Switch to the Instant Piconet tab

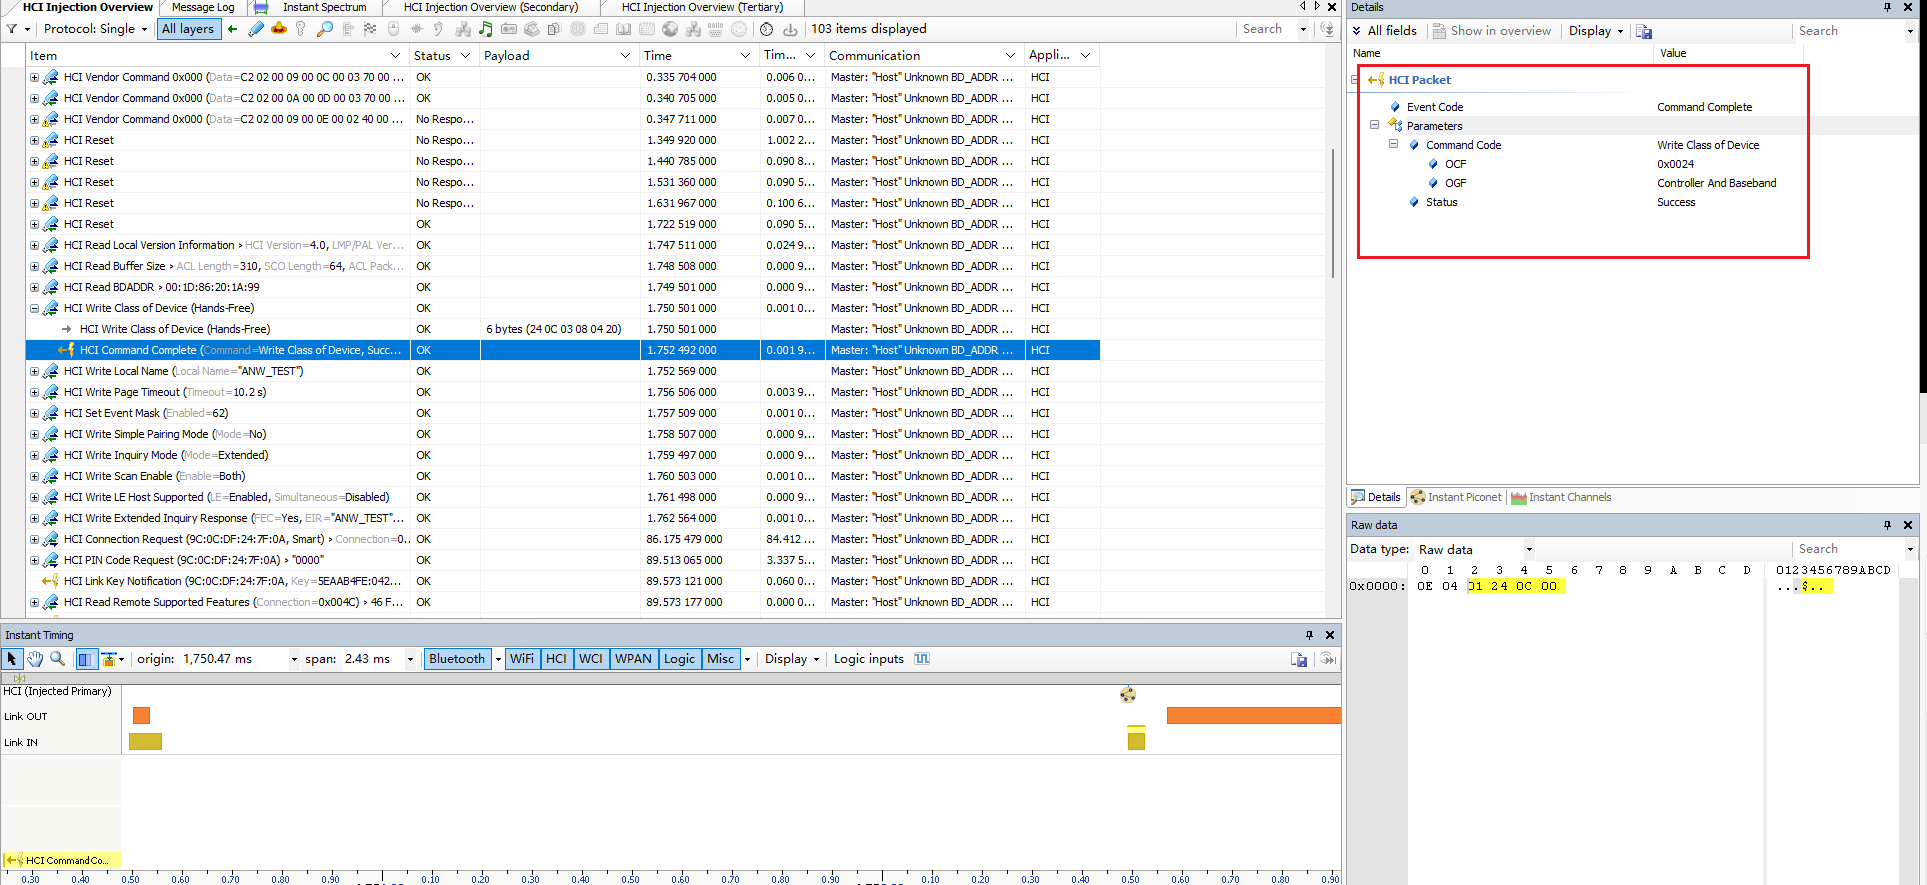1456,497
